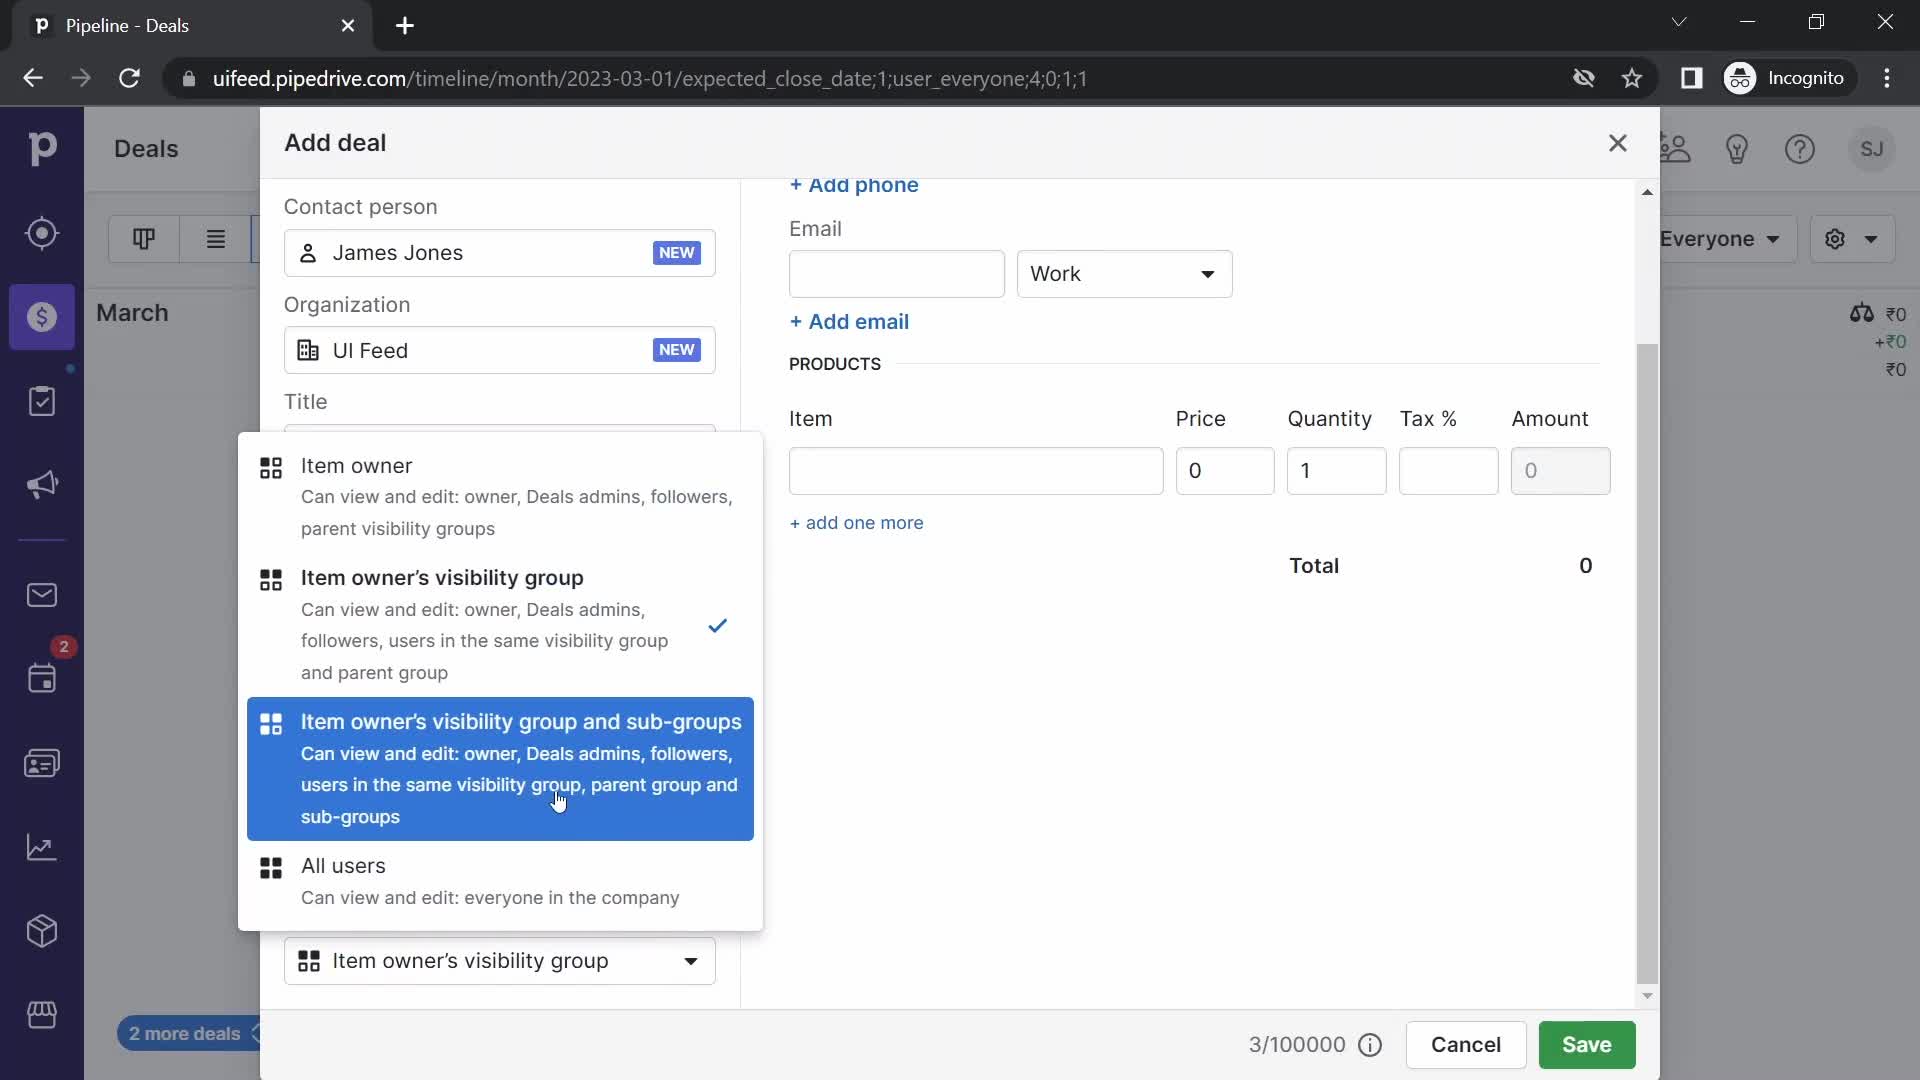The image size is (1920, 1080).
Task: Click the Pipedrive logo icon in sidebar
Action: (x=42, y=148)
